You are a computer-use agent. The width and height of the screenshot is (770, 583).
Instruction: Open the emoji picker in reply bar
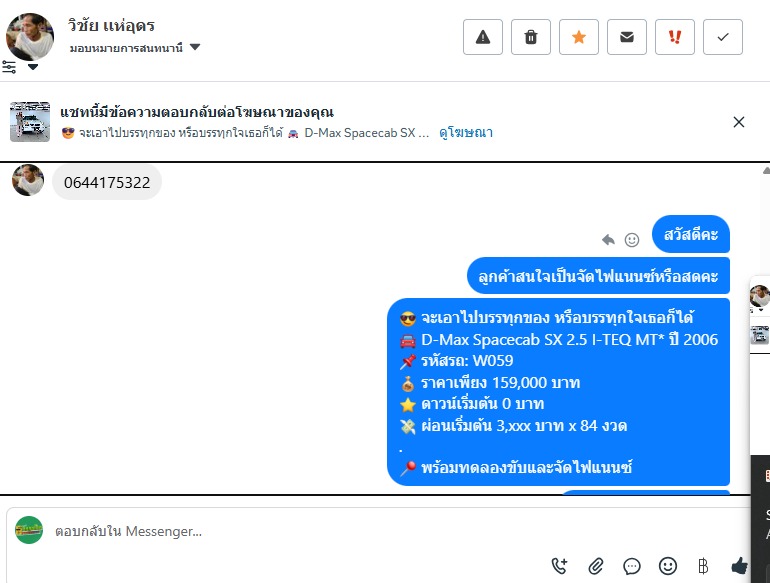[x=668, y=566]
